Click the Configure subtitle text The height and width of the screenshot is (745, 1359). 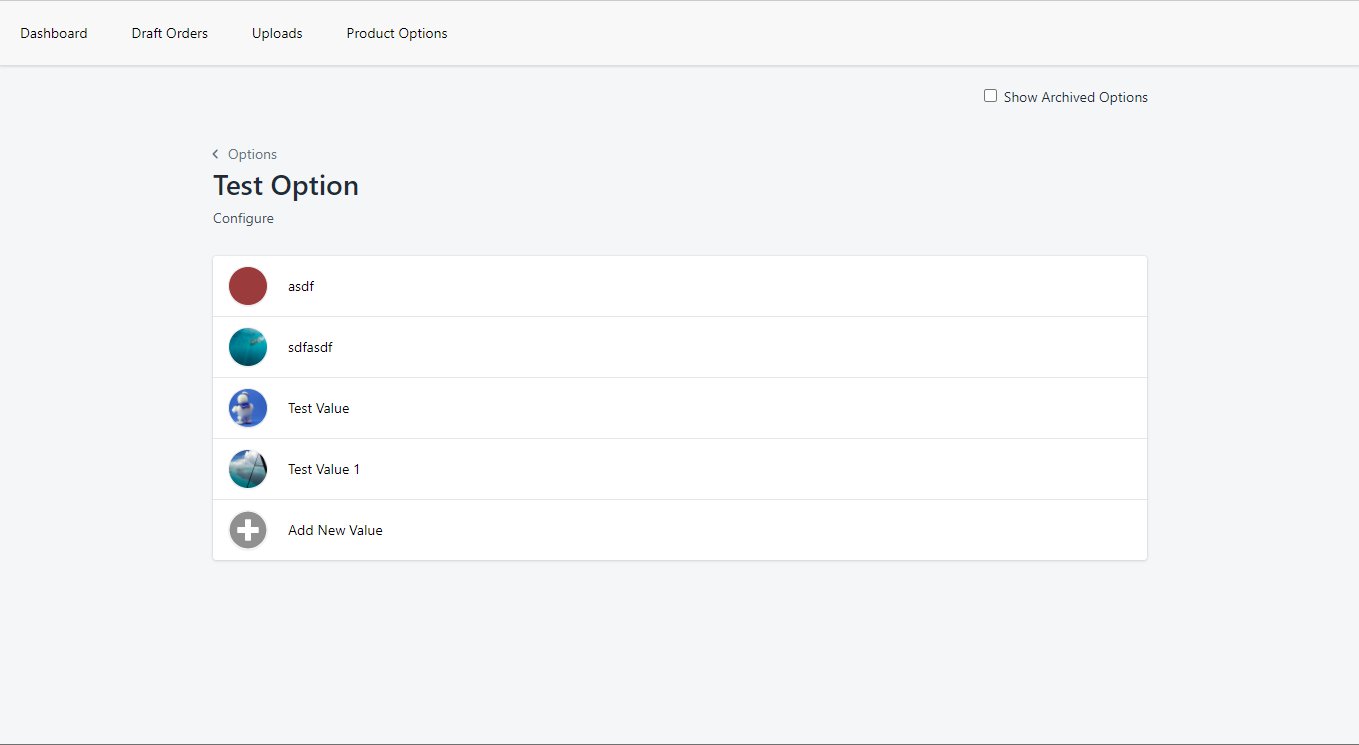[x=243, y=218]
